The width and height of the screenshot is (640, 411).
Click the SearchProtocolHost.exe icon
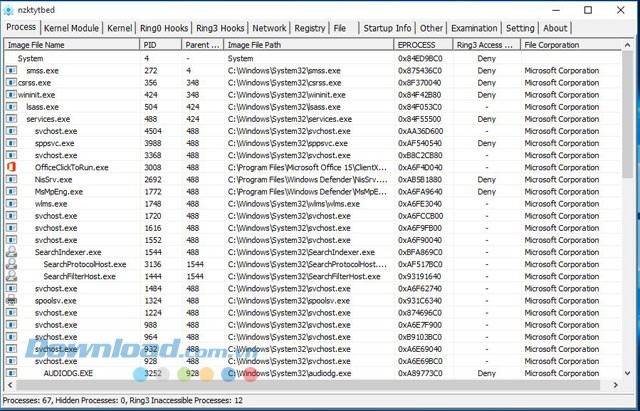[11, 264]
